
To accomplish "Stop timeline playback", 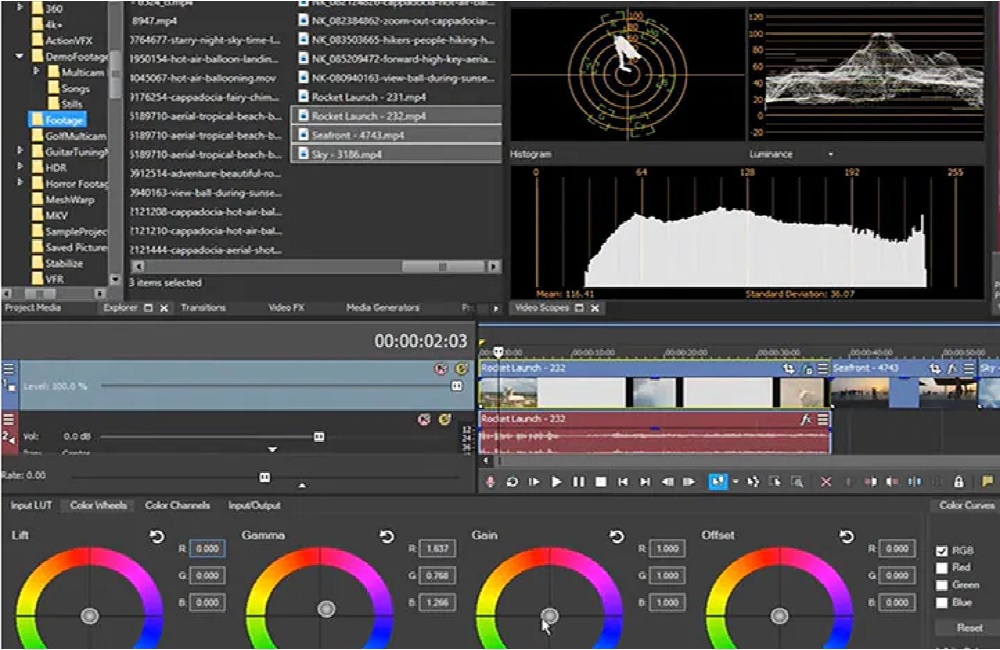I will point(601,482).
